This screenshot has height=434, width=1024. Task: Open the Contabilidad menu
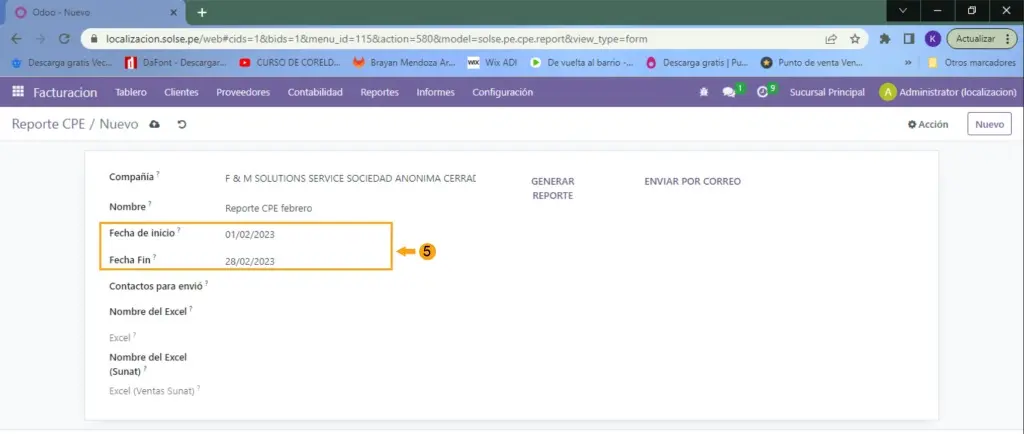[315, 92]
